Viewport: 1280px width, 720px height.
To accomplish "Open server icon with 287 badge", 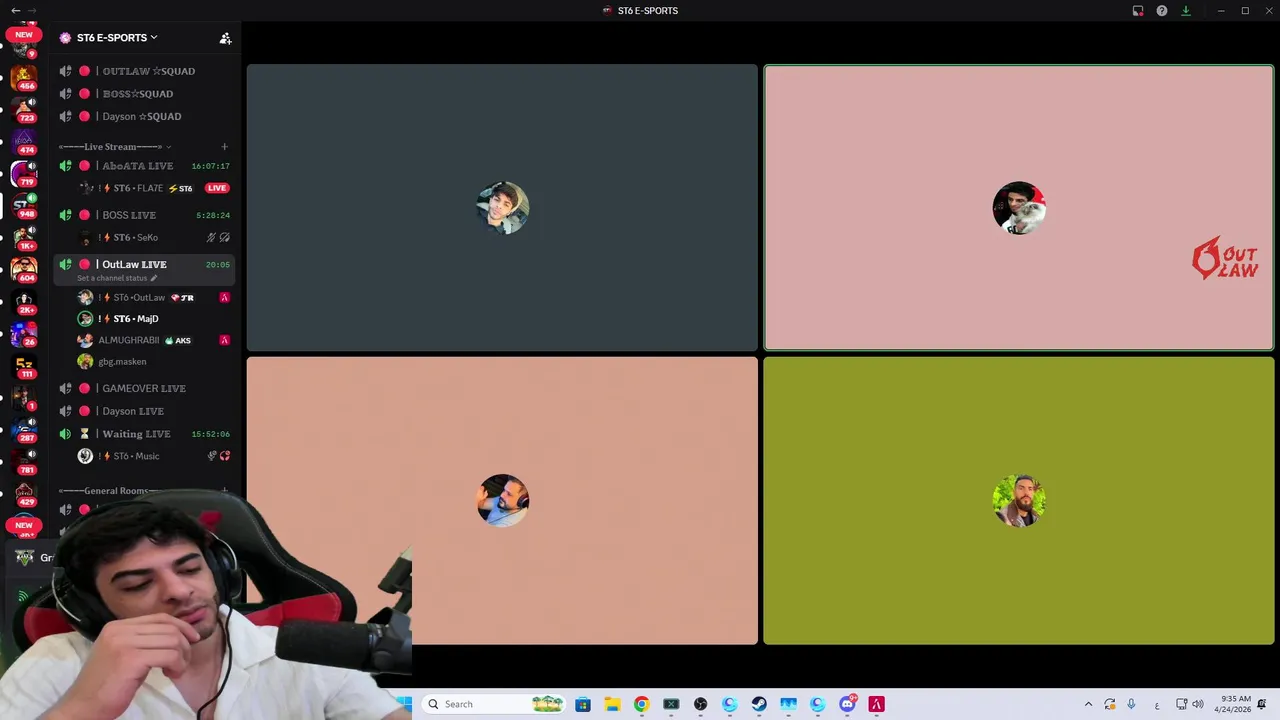I will [x=24, y=430].
